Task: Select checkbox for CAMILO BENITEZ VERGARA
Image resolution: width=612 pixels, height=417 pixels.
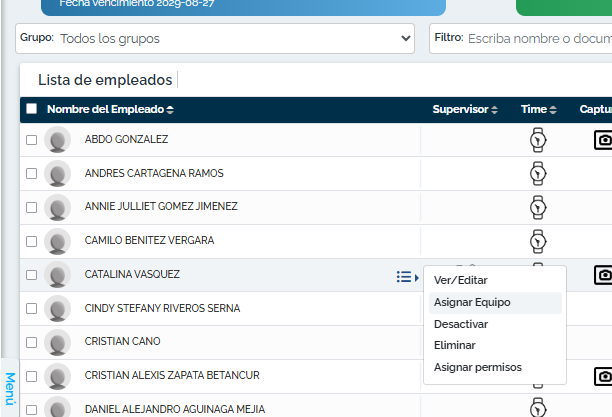Action: 32,241
